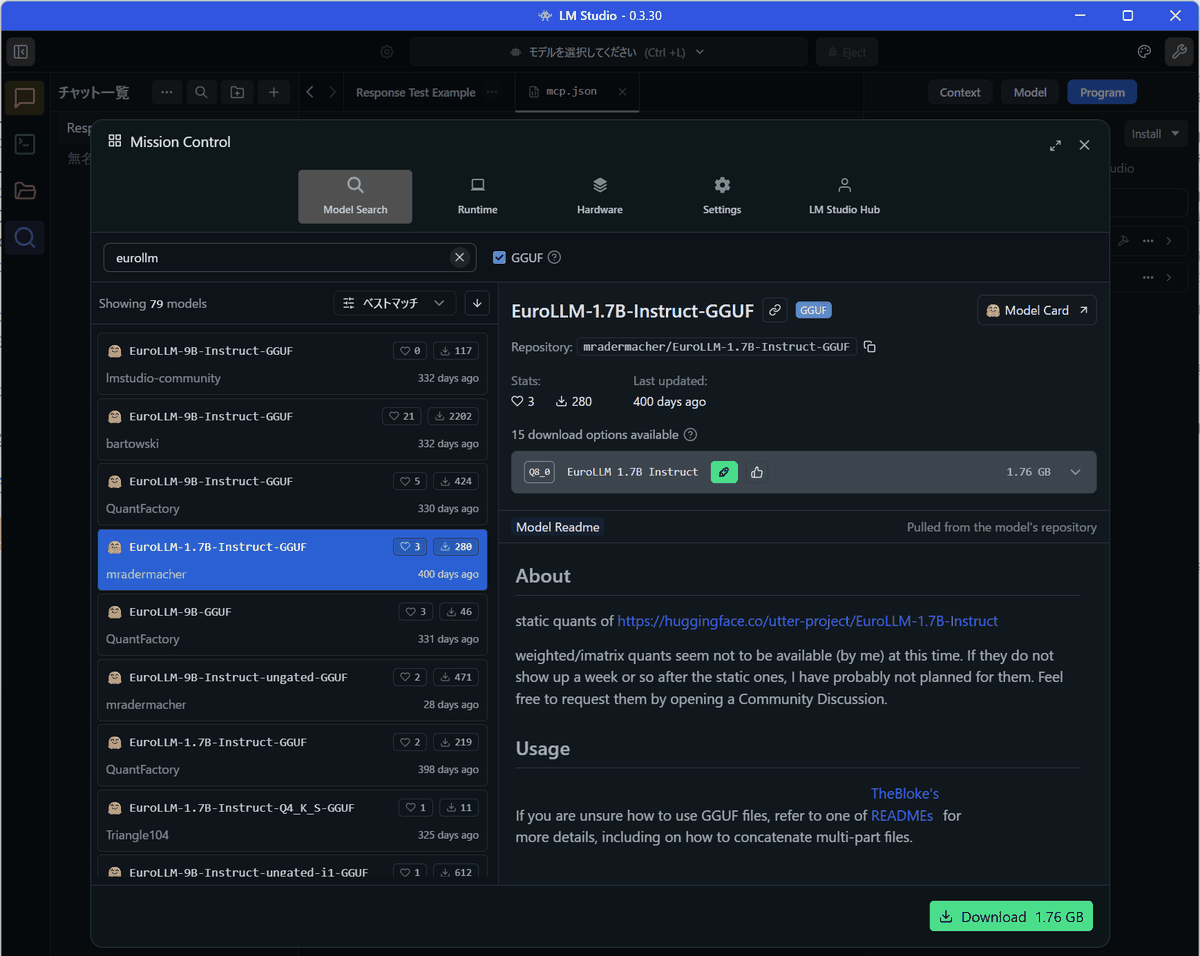Screen dimensions: 1200x956
Task: Expand Mission Control to full screen
Action: 1055,145
